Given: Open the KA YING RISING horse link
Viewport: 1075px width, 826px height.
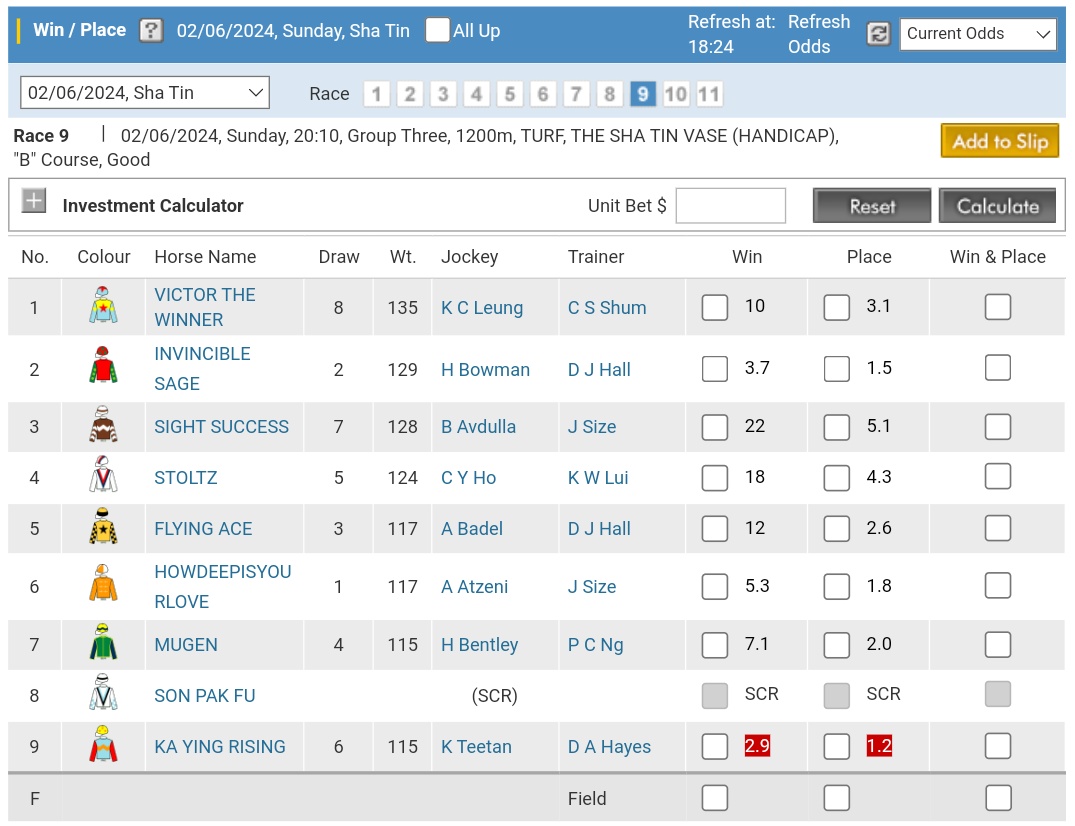Looking at the screenshot, I should [x=220, y=746].
